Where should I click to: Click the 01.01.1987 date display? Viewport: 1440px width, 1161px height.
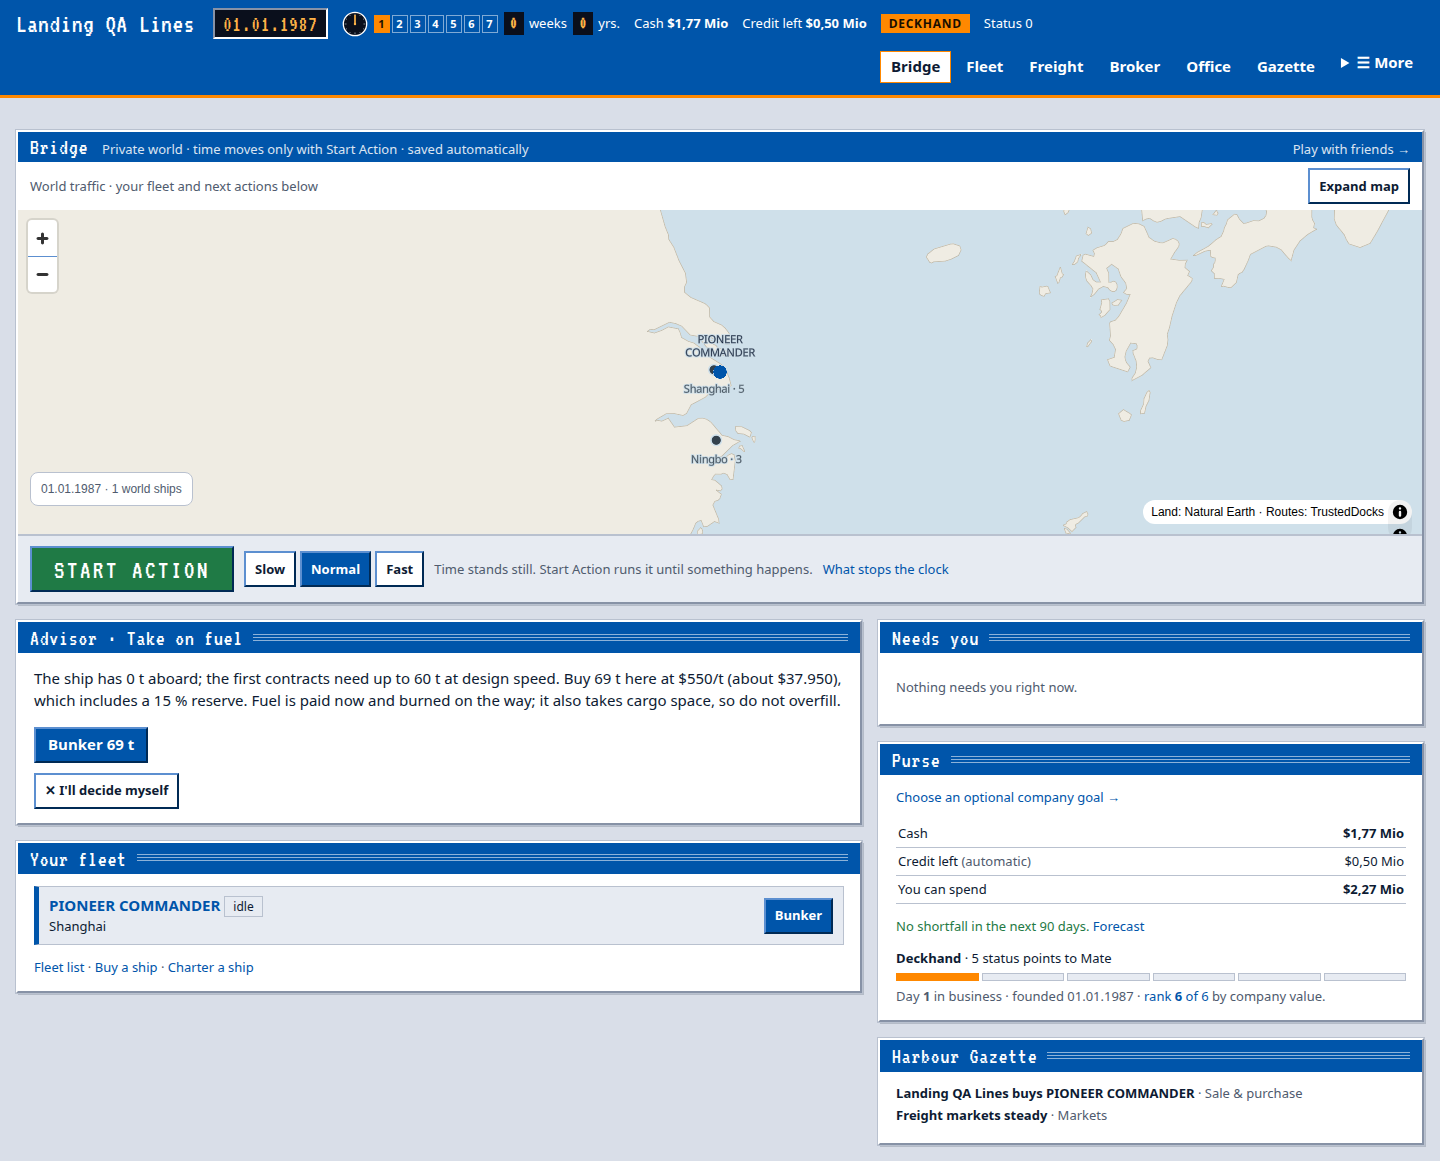click(270, 24)
